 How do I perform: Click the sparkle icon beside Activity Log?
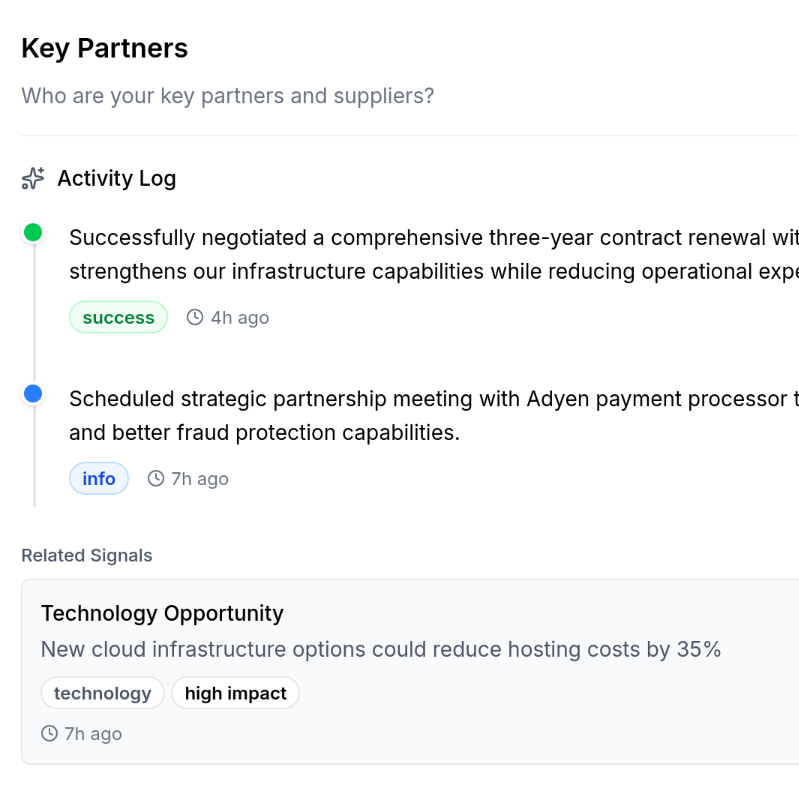coord(33,179)
